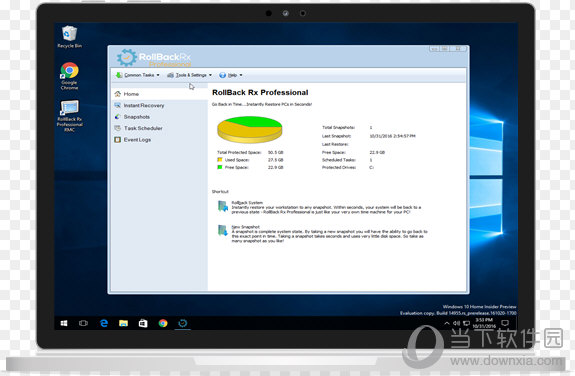This screenshot has width=575, height=376.
Task: Click the yellow Used Space legend swatch
Action: pos(220,160)
